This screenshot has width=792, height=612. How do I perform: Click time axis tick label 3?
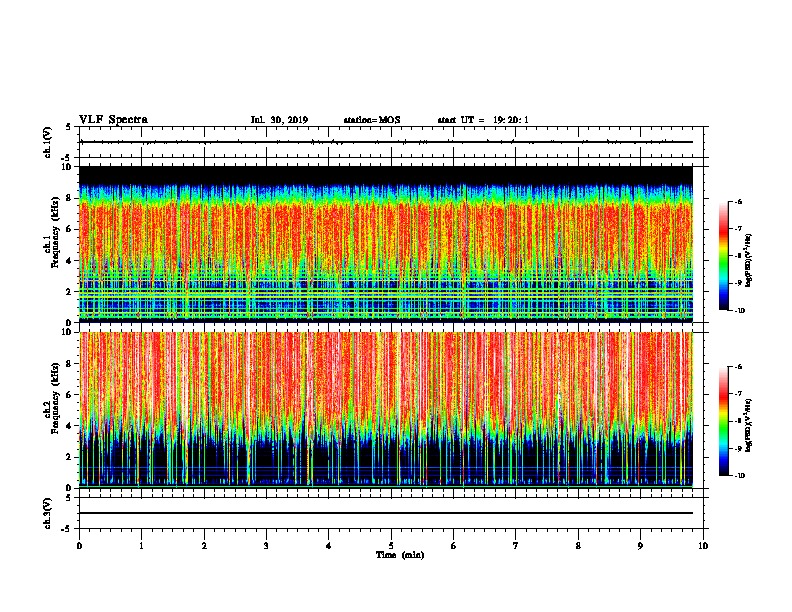click(266, 545)
